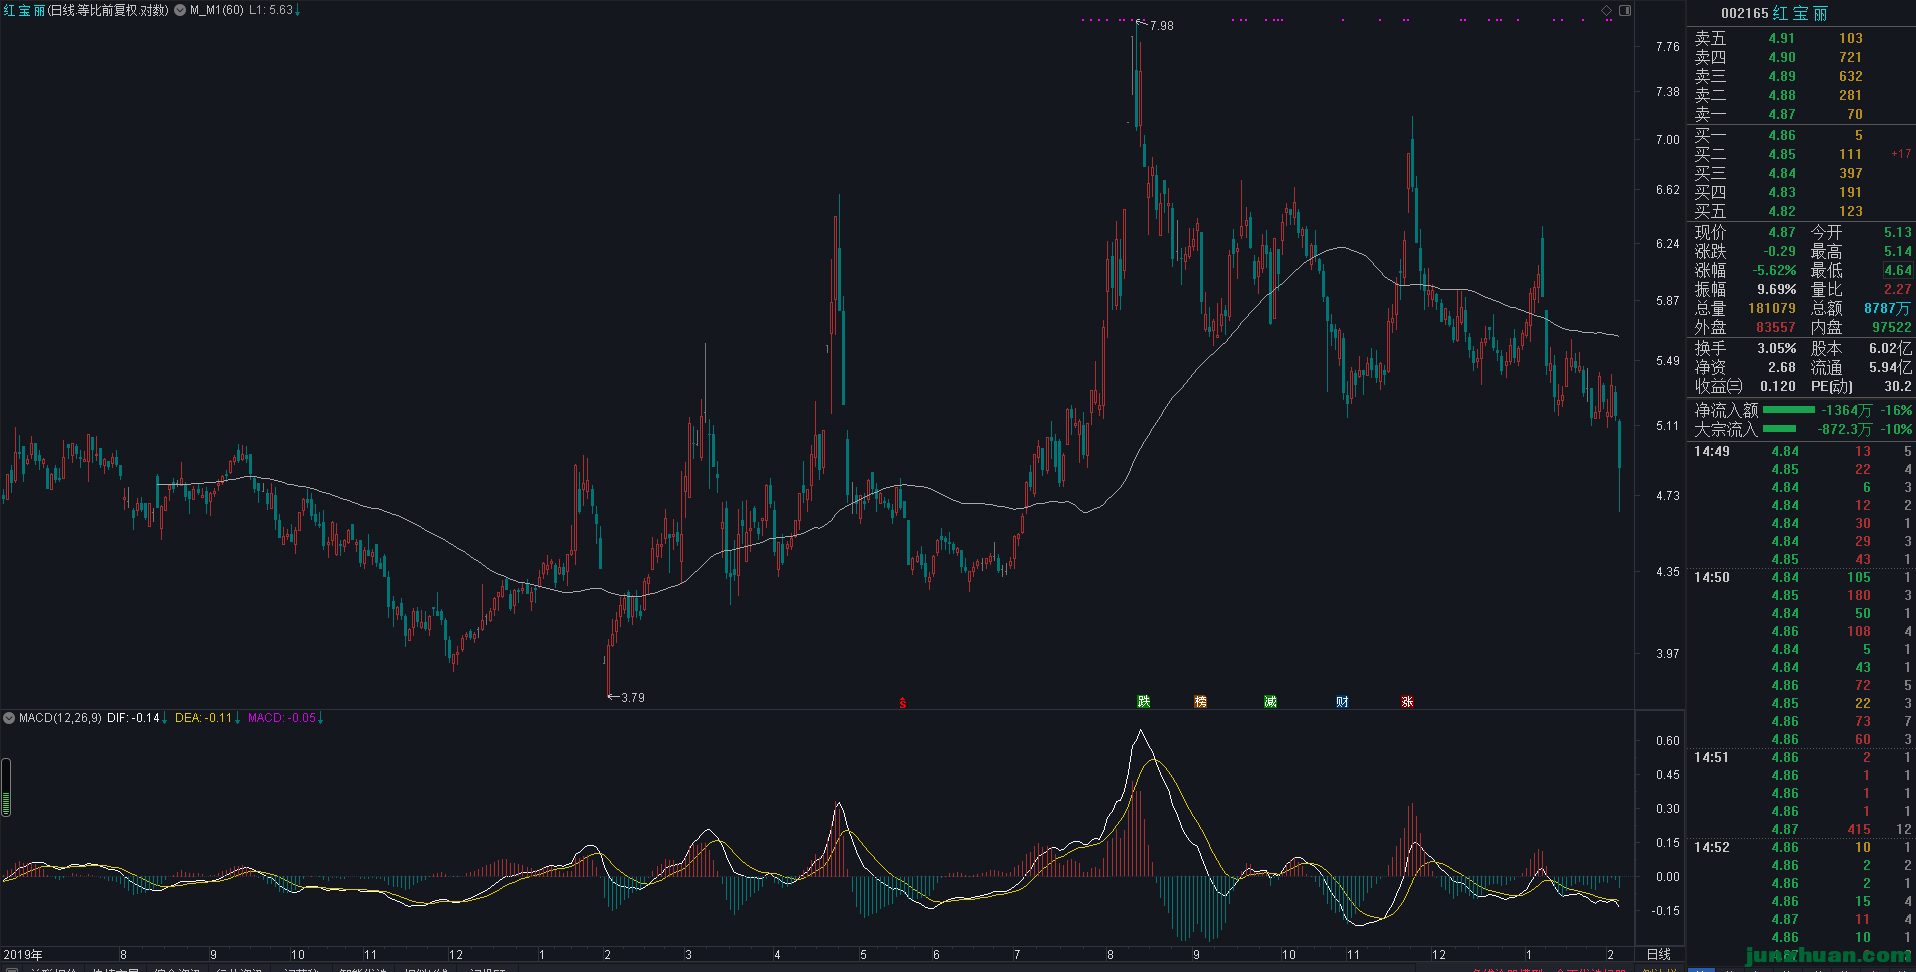The image size is (1916, 972).
Task: Select the 002165 红宝丽 title in quote panel
Action: tap(1773, 13)
